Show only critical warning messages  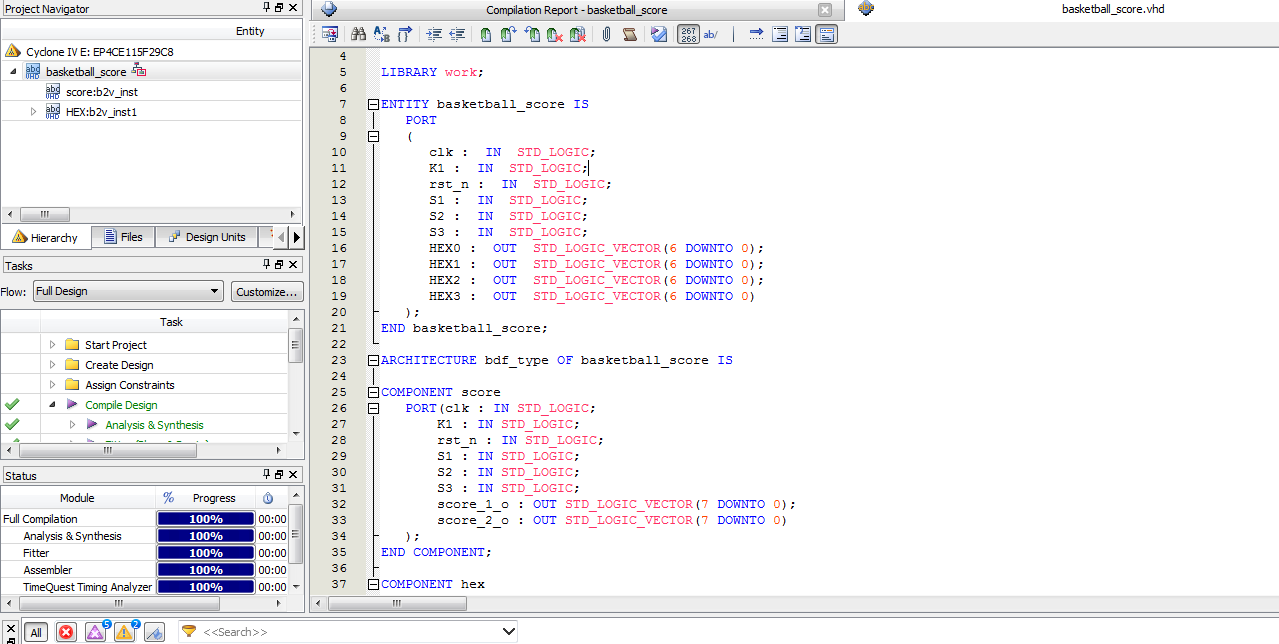click(x=96, y=632)
